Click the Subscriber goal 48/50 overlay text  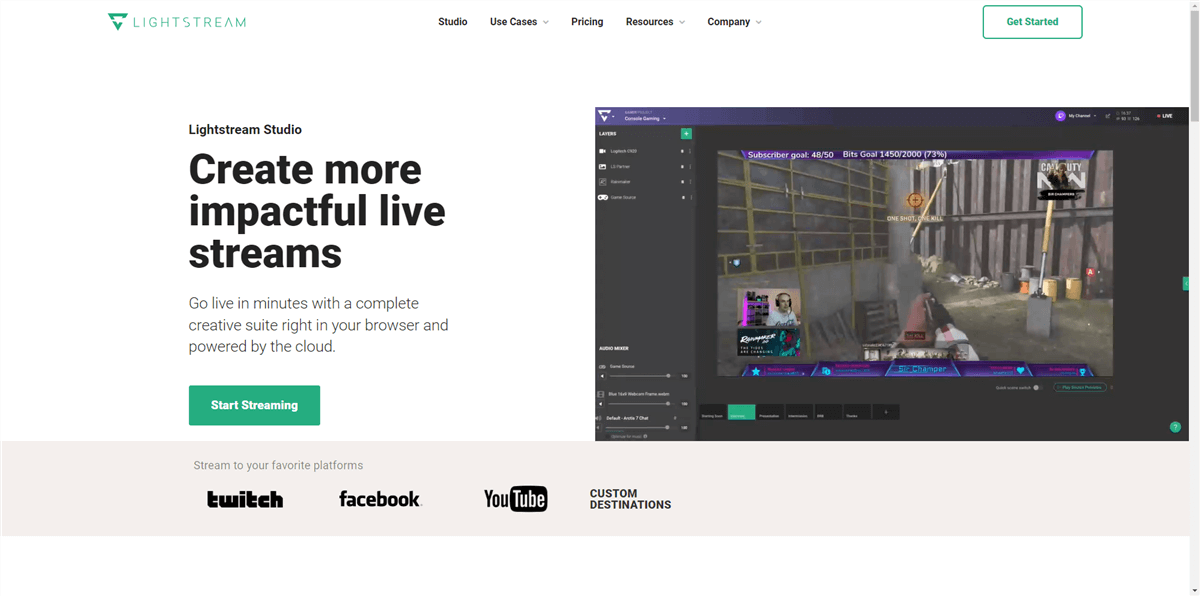[791, 155]
